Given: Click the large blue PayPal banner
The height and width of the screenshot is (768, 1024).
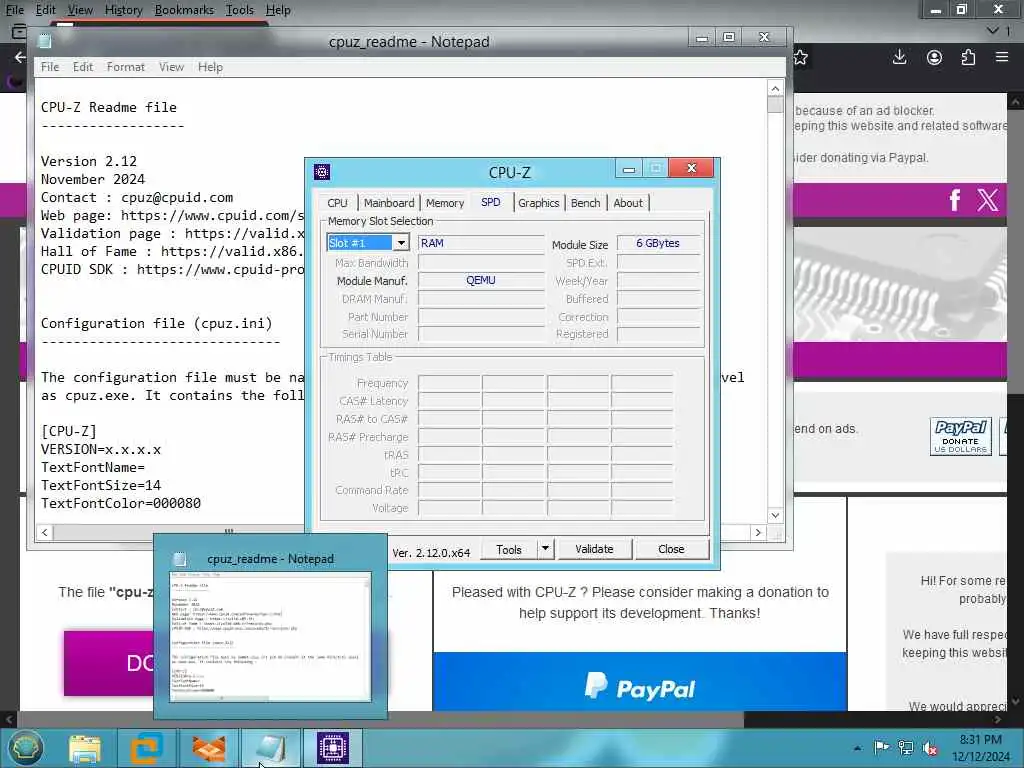Looking at the screenshot, I should [640, 681].
